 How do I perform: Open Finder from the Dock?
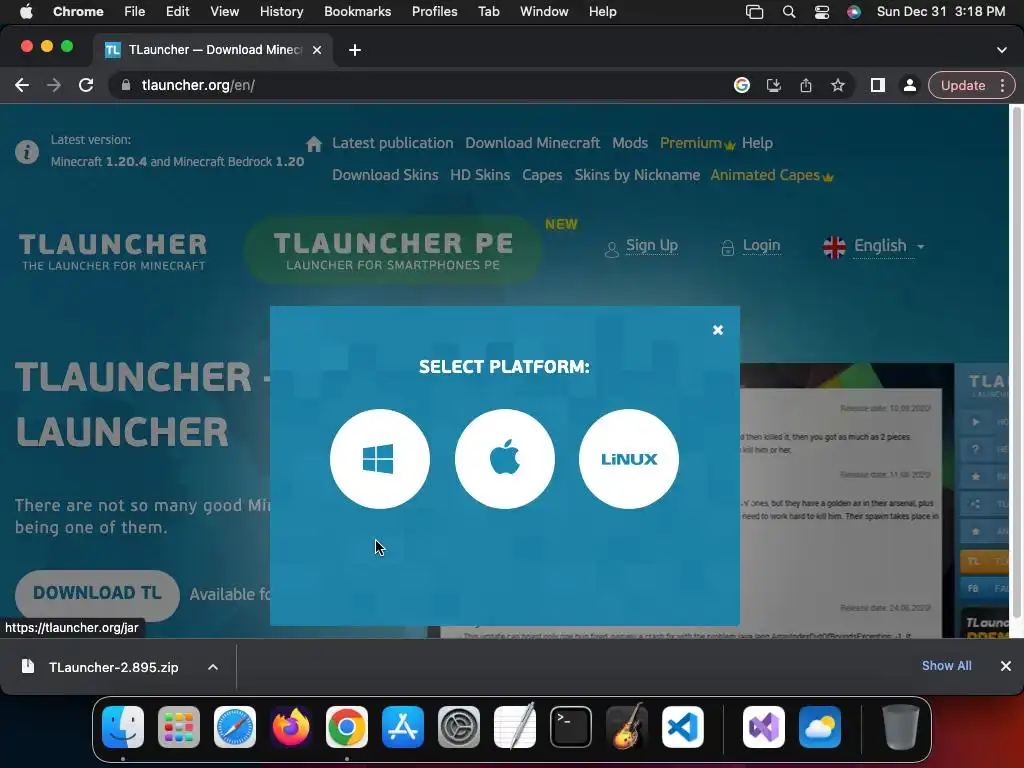coord(123,727)
